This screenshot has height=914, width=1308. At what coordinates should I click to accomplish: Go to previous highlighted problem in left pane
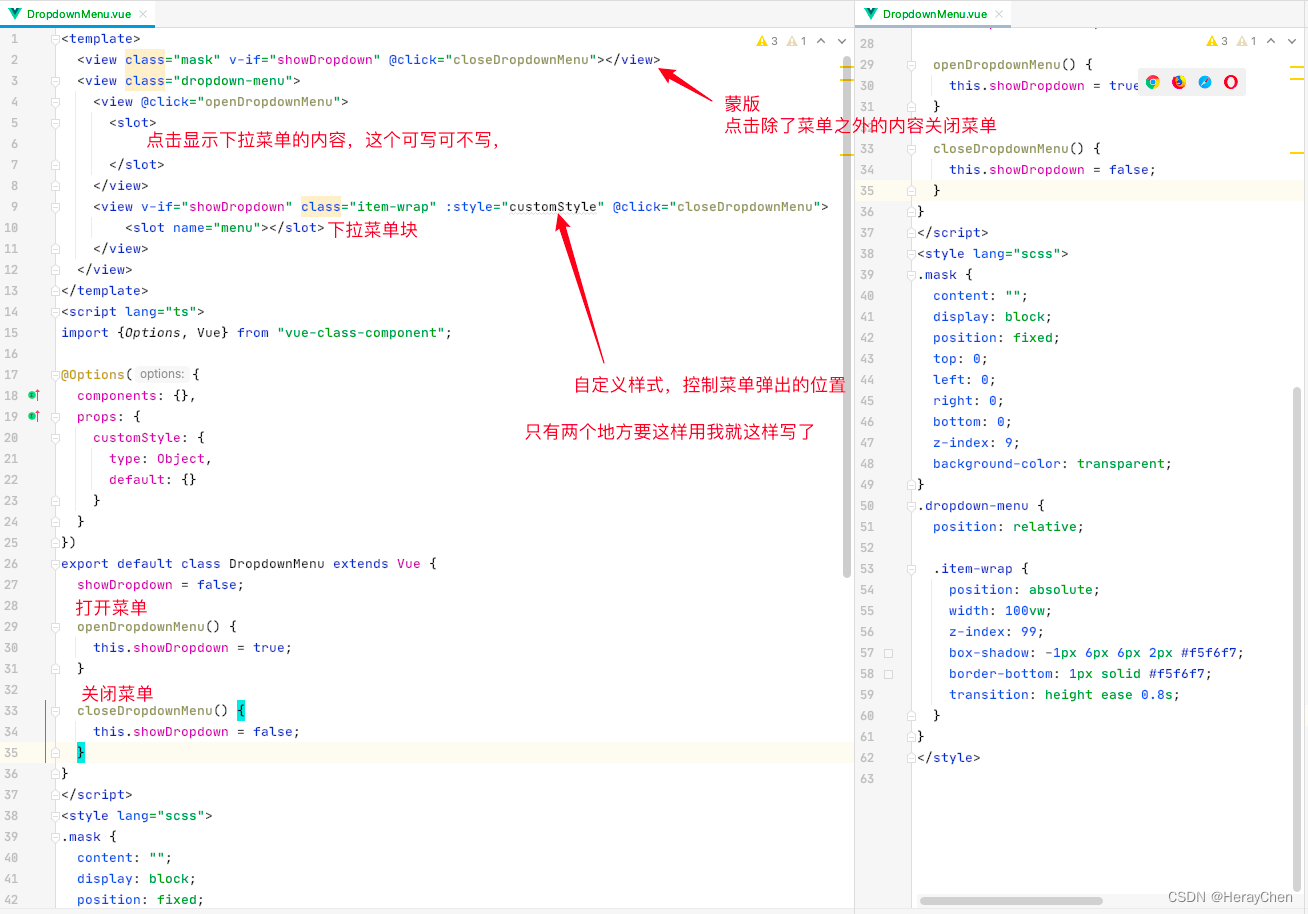(x=821, y=41)
